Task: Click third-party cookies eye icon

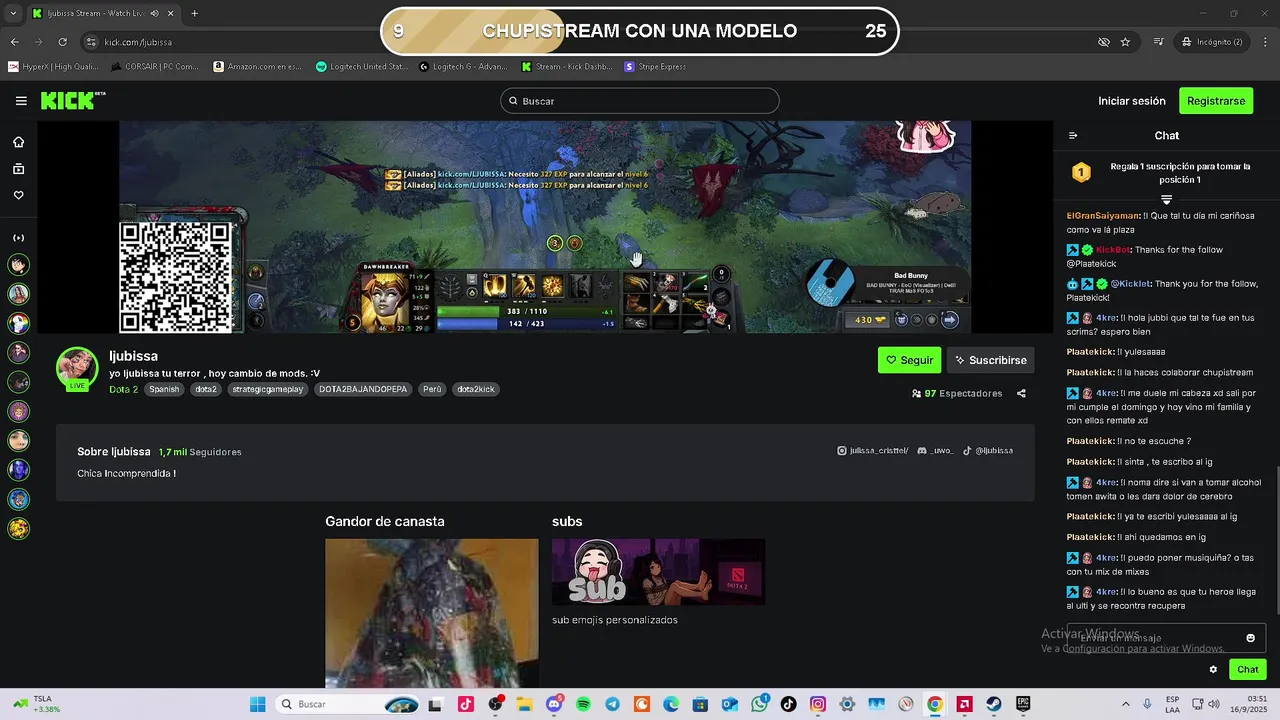Action: tap(1104, 42)
